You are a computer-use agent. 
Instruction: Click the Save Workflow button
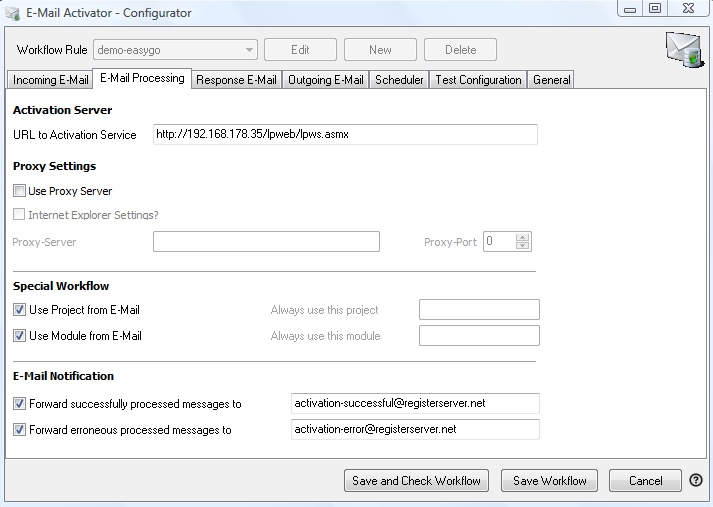point(549,481)
